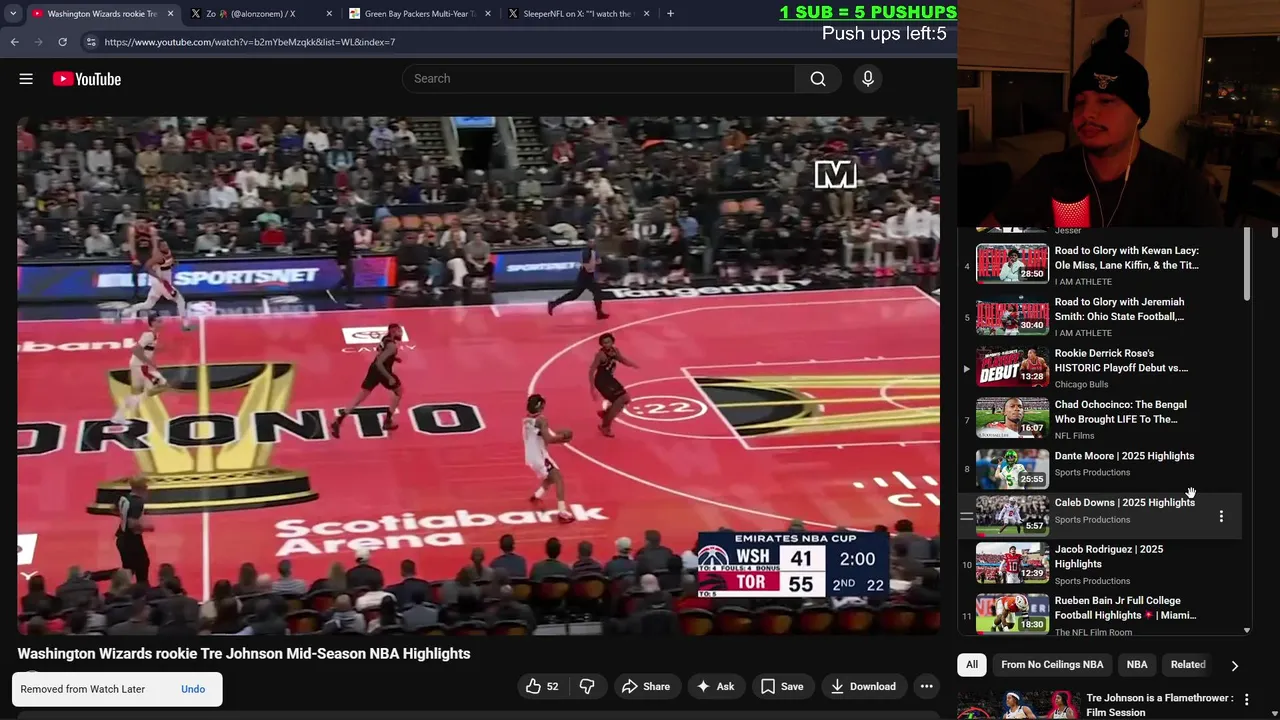
Task: Switch to the SleeperNFL on X tab
Action: pyautogui.click(x=577, y=14)
